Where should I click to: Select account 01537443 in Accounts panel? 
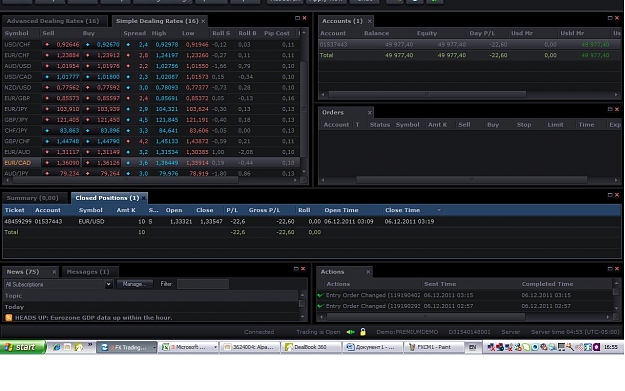click(x=470, y=44)
